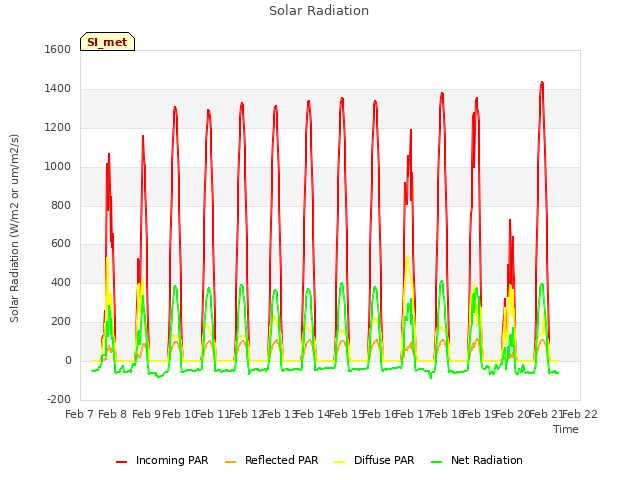This screenshot has height=480, width=640.
Task: Click the 1200 y-axis tick label
Action: pos(58,128)
